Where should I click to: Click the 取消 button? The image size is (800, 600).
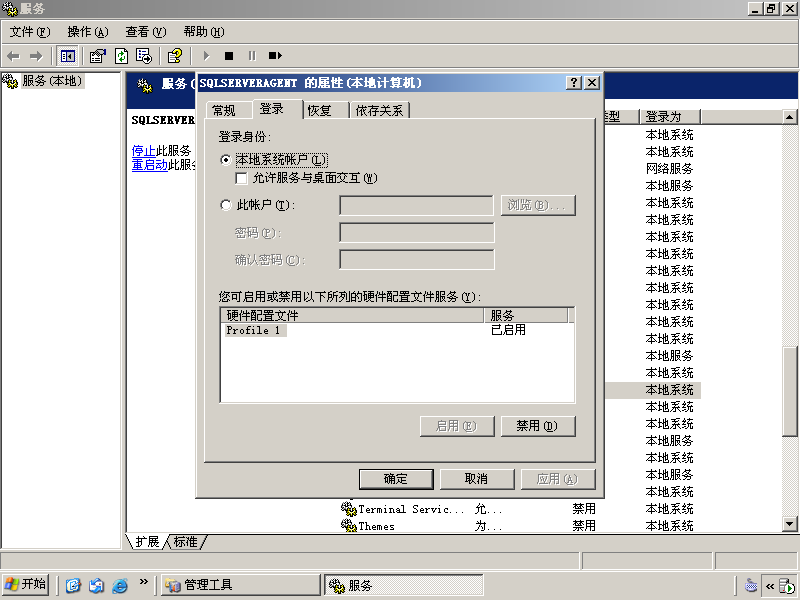(477, 479)
